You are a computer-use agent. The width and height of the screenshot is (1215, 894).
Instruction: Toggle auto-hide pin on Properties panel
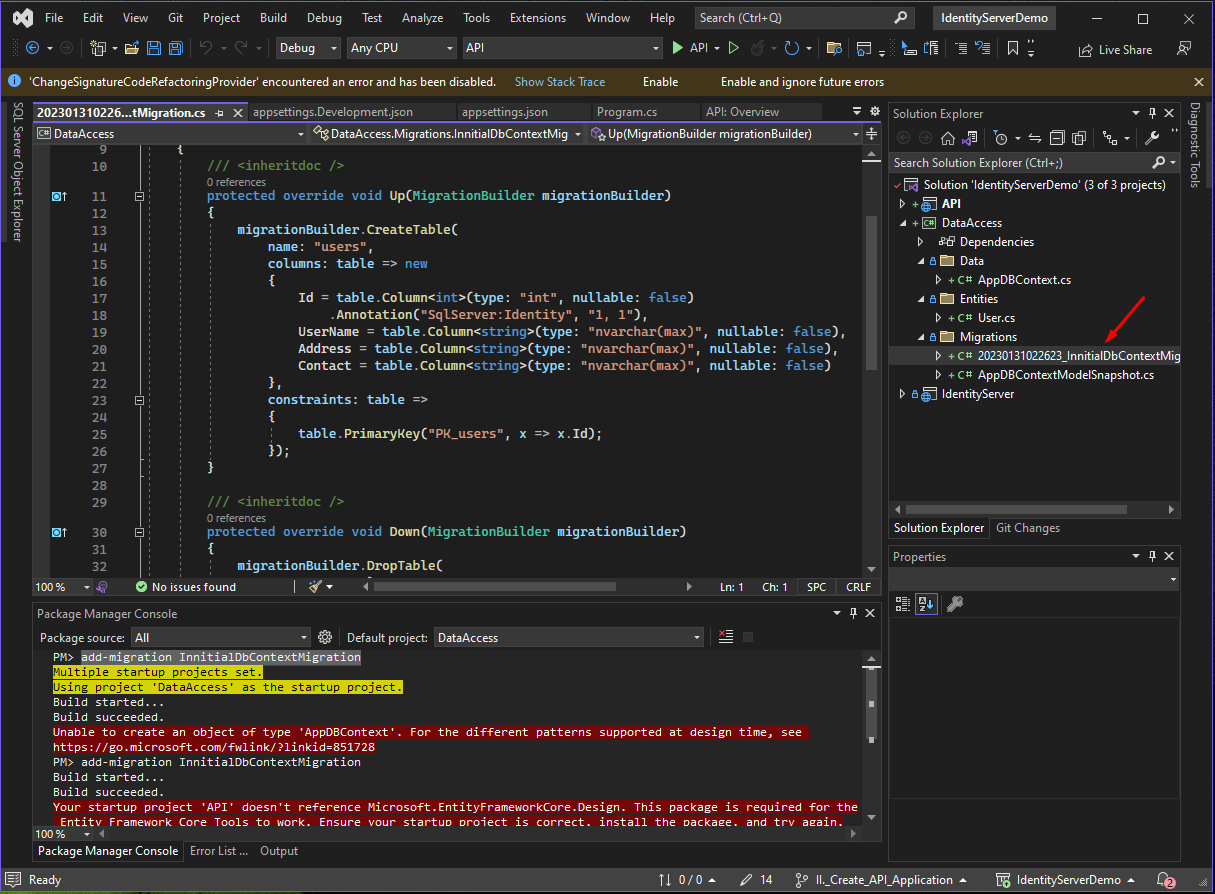pyautogui.click(x=1152, y=556)
